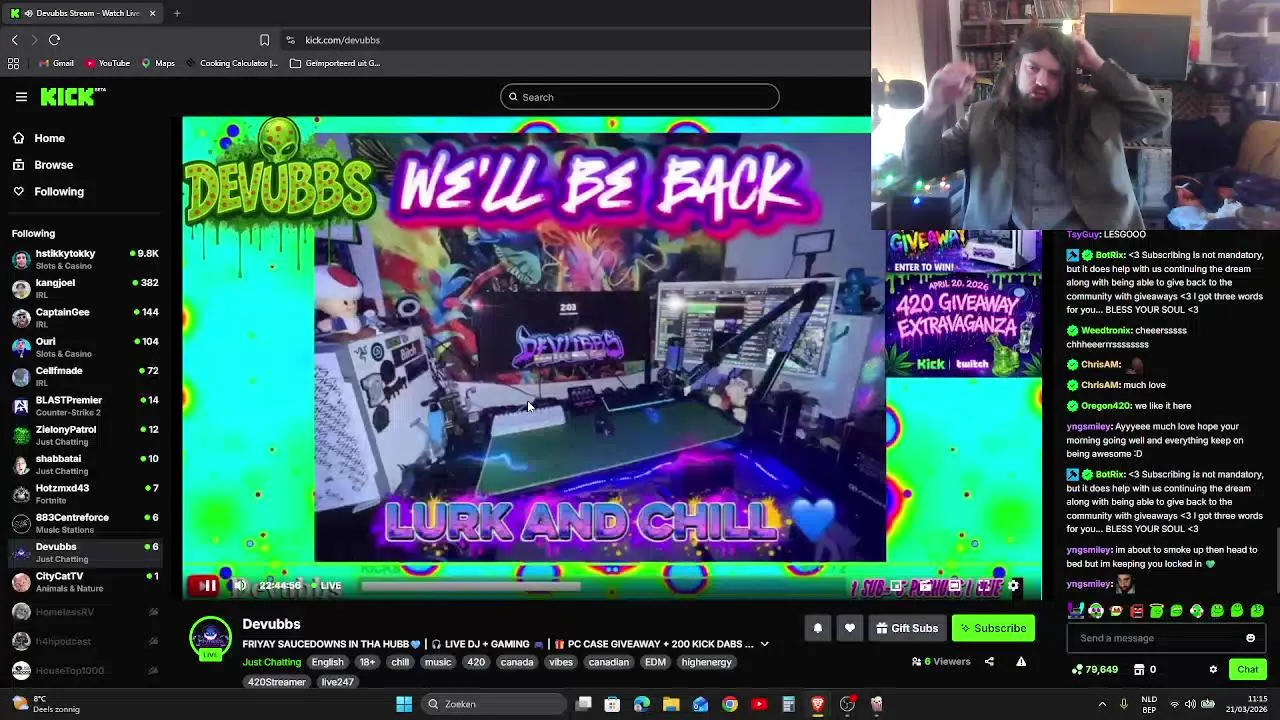
Task: Open hstikkytokky channel in Following list
Action: (85, 259)
